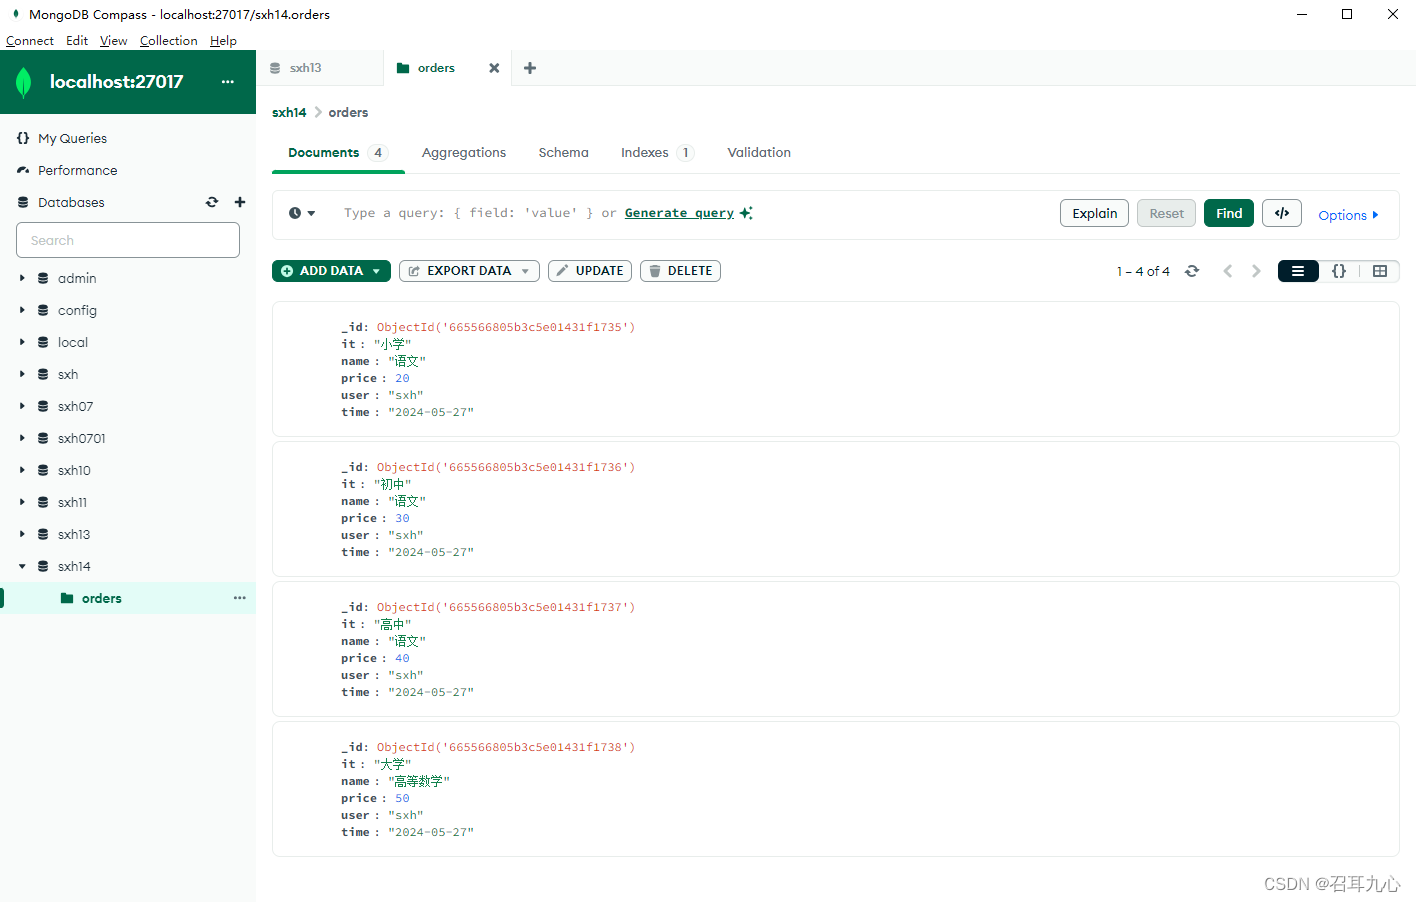The height and width of the screenshot is (902, 1416).
Task: Click the orders folder icon in sidebar
Action: click(67, 598)
